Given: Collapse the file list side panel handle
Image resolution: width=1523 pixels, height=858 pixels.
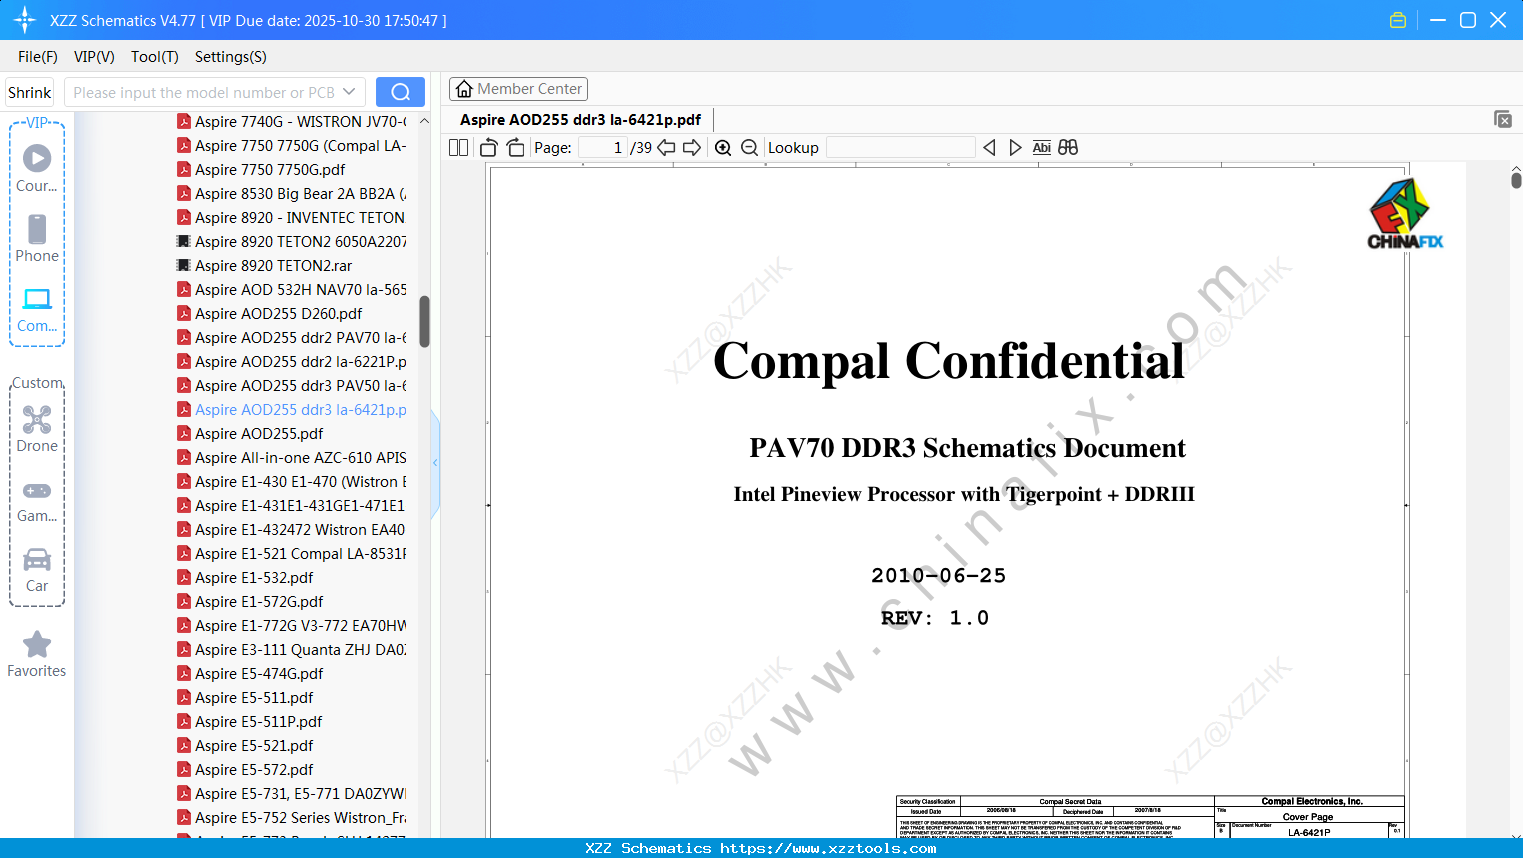Looking at the screenshot, I should pyautogui.click(x=435, y=463).
